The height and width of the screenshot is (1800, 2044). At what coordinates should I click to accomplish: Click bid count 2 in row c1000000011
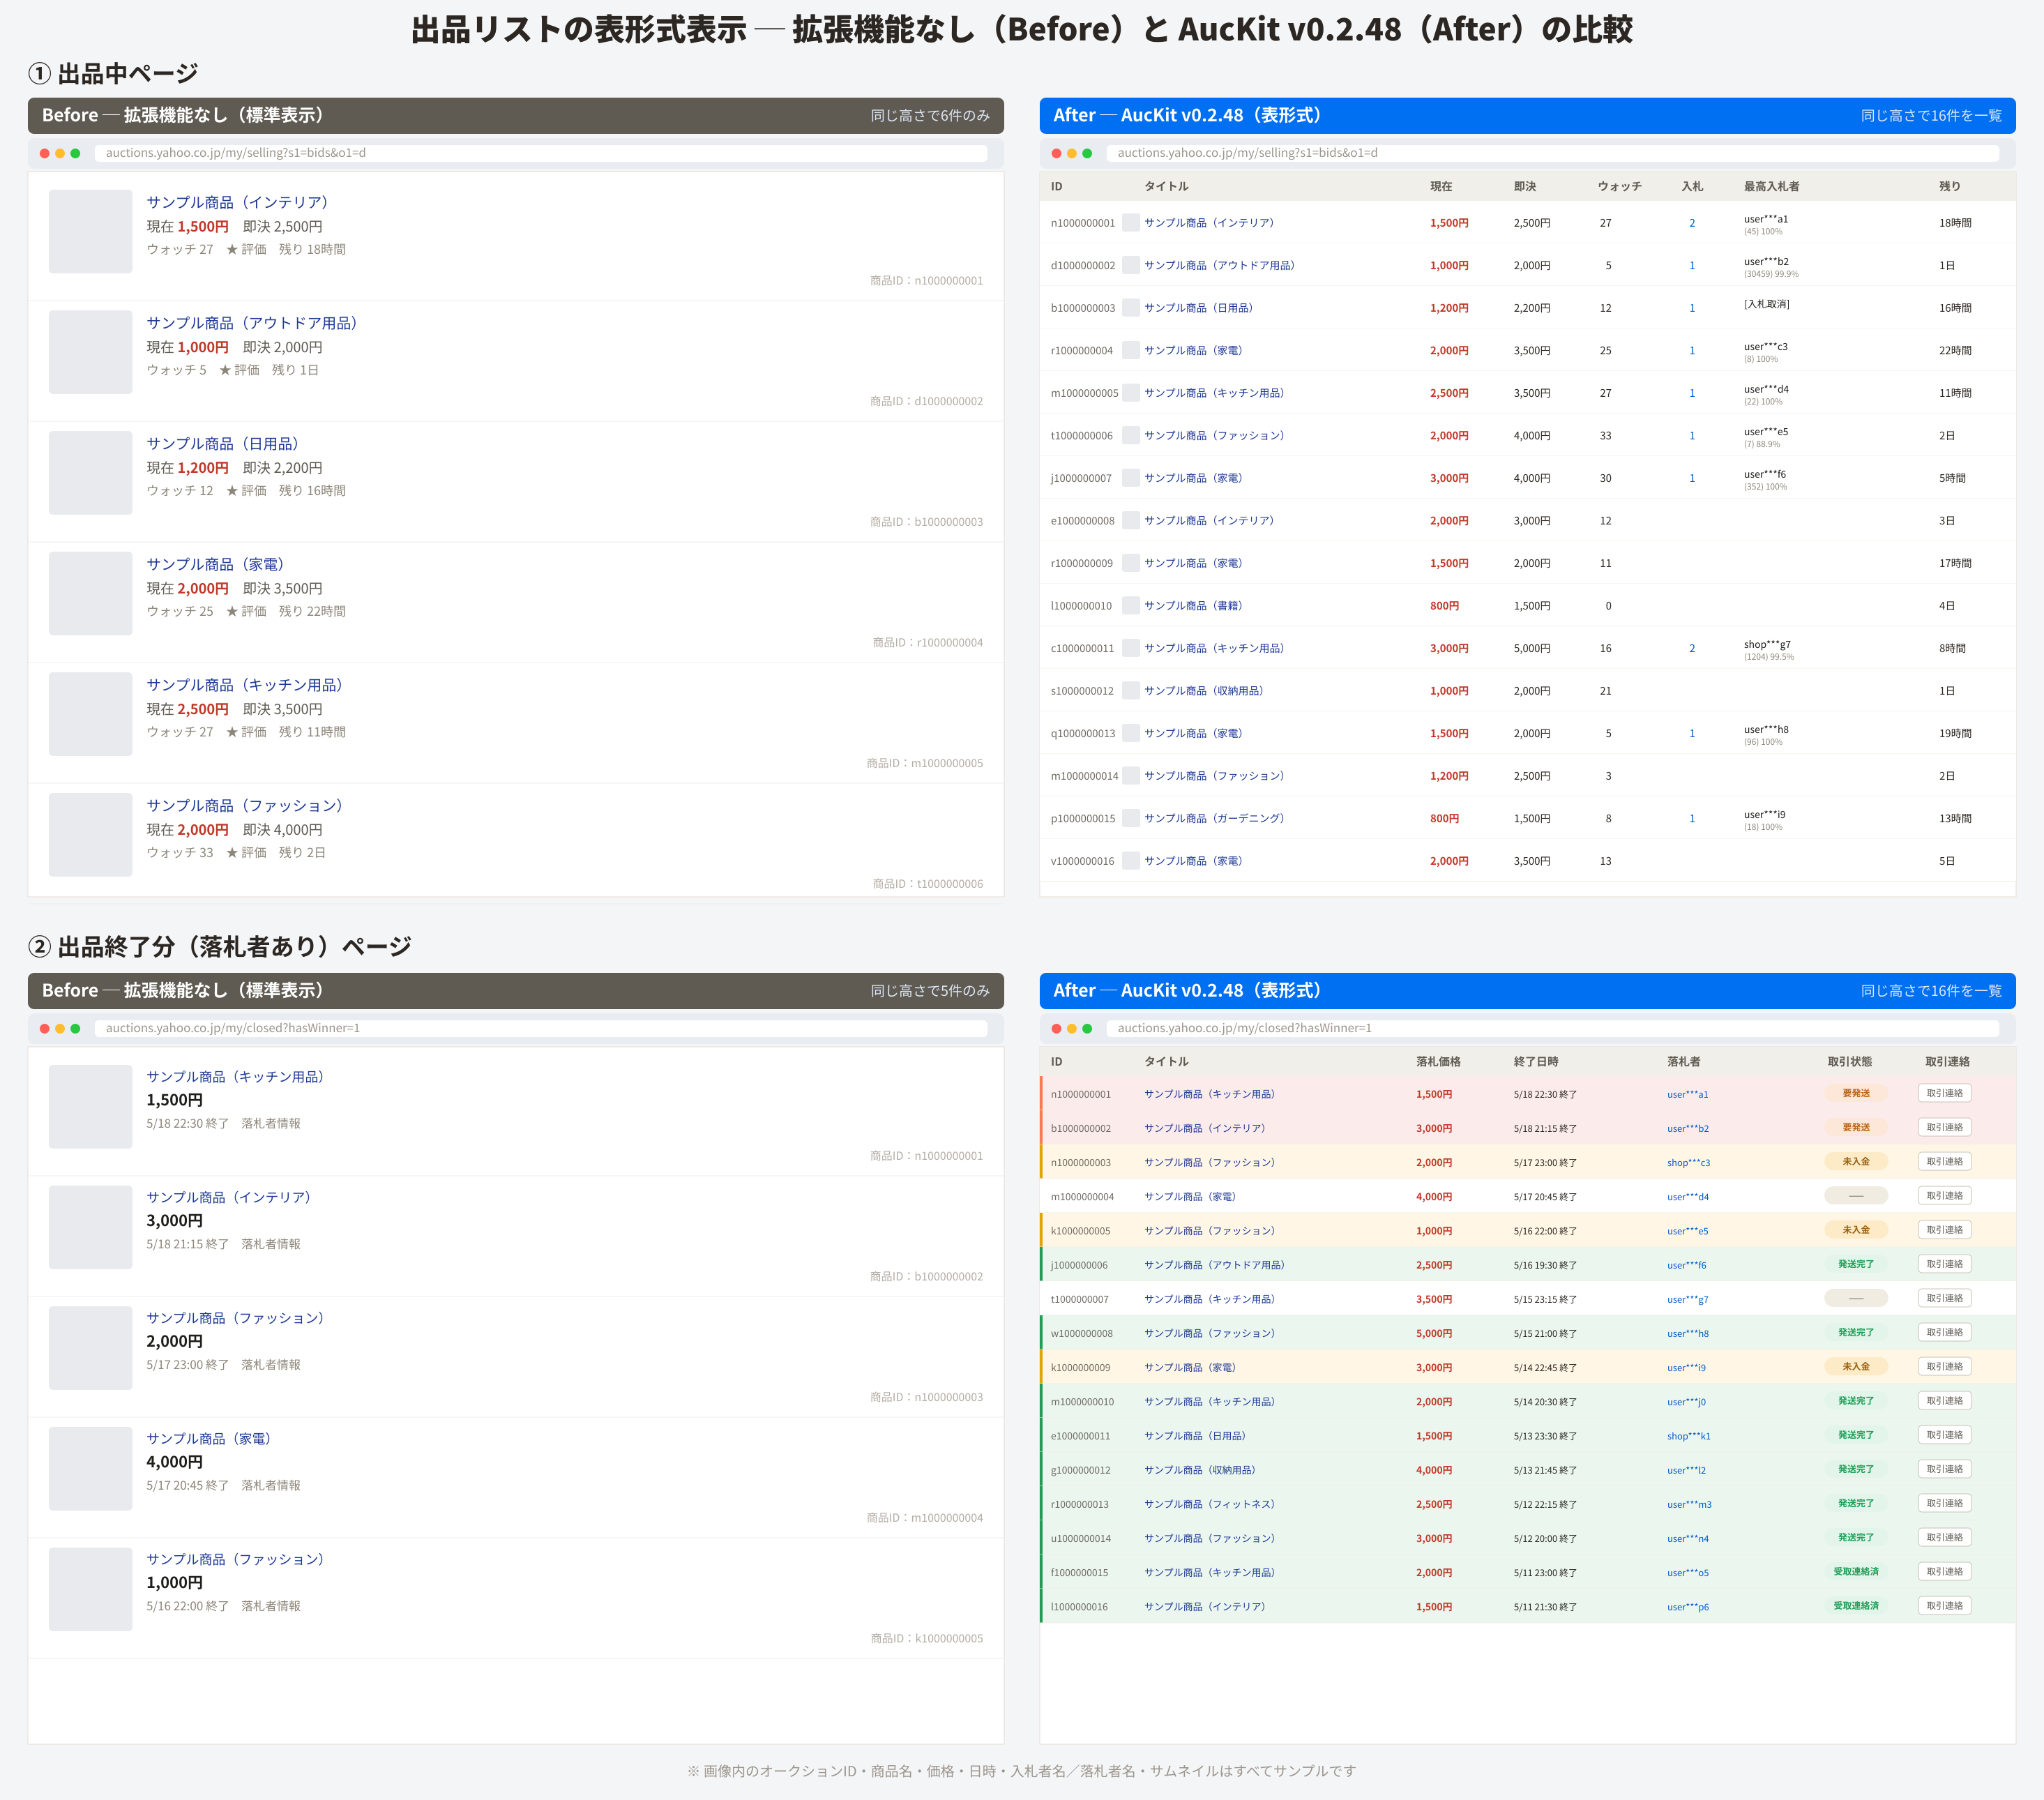[x=1692, y=649]
